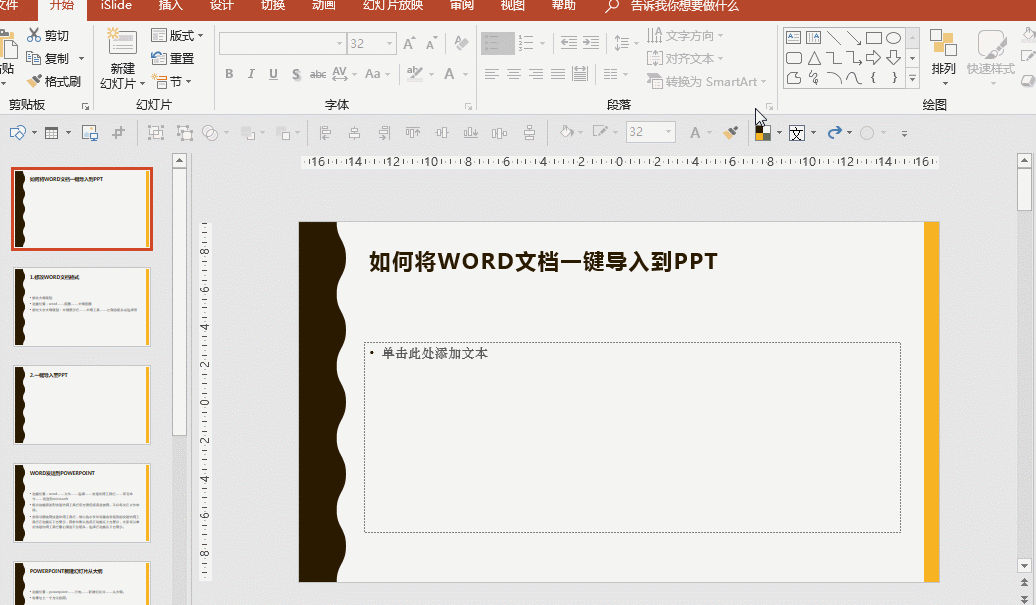The image size is (1036, 605).
Task: Select the oval shape in gallery
Action: 893,38
